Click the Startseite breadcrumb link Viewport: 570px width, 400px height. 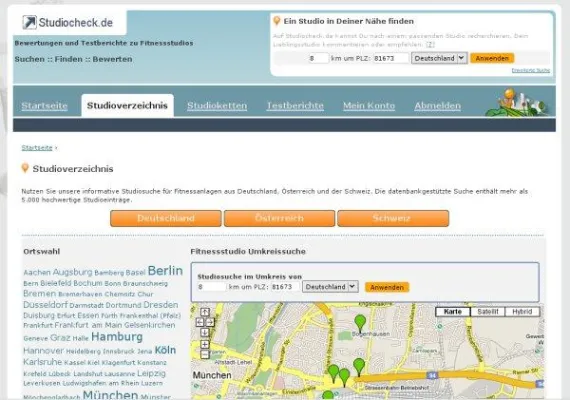pos(37,148)
